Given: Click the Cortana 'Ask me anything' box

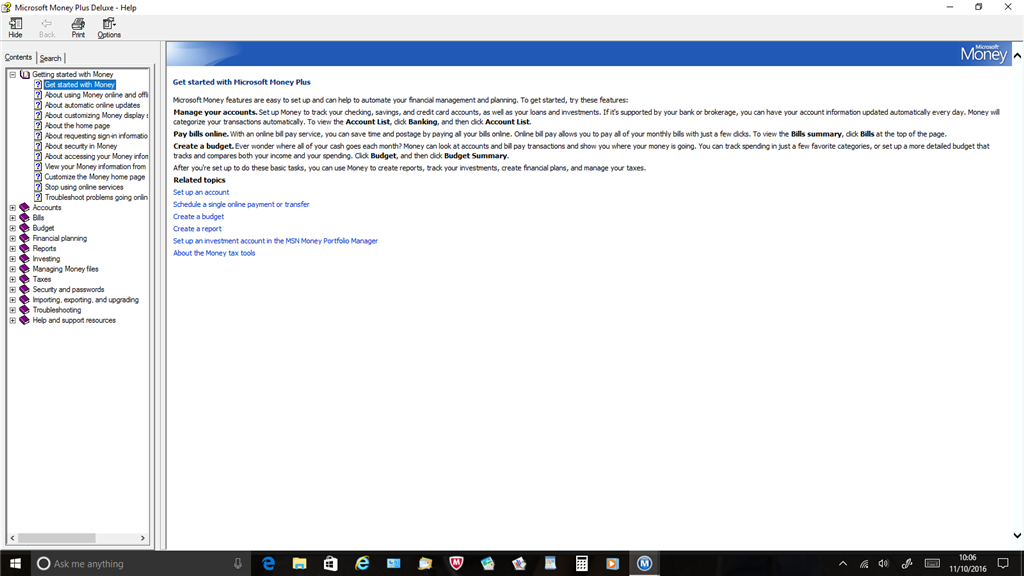Looking at the screenshot, I should pos(140,563).
